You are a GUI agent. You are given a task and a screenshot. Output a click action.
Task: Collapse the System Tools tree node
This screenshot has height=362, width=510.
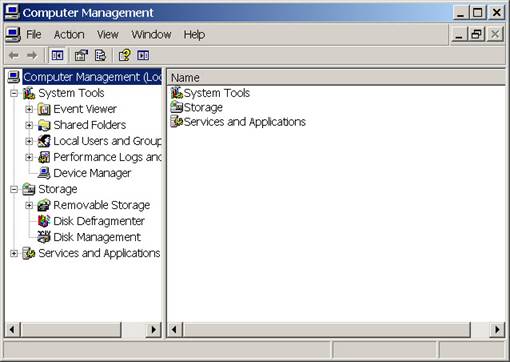click(x=14, y=93)
